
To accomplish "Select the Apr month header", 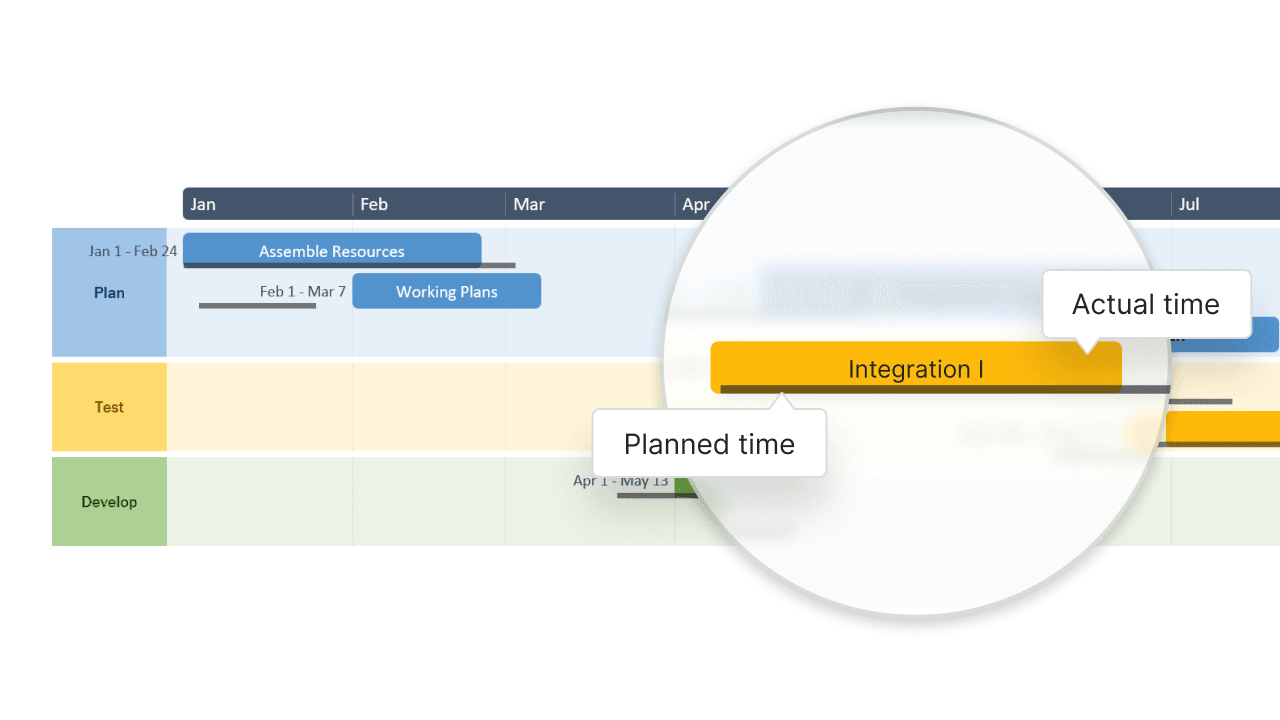I will pyautogui.click(x=695, y=204).
